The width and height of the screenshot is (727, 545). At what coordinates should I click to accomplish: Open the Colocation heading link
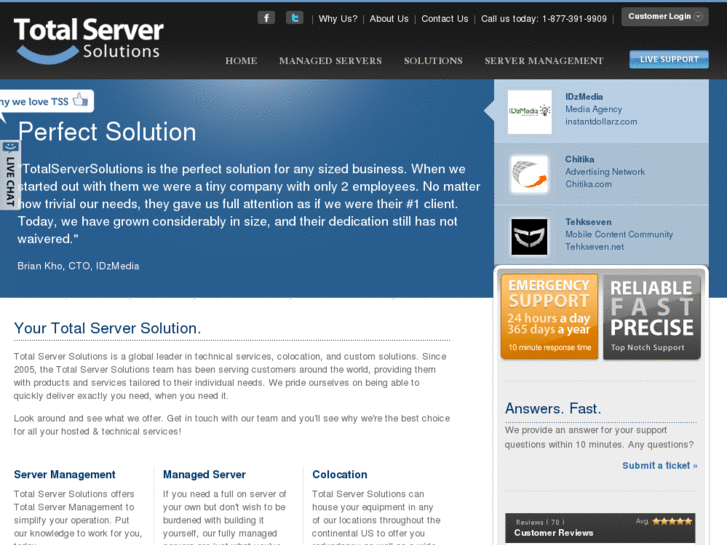[x=340, y=474]
